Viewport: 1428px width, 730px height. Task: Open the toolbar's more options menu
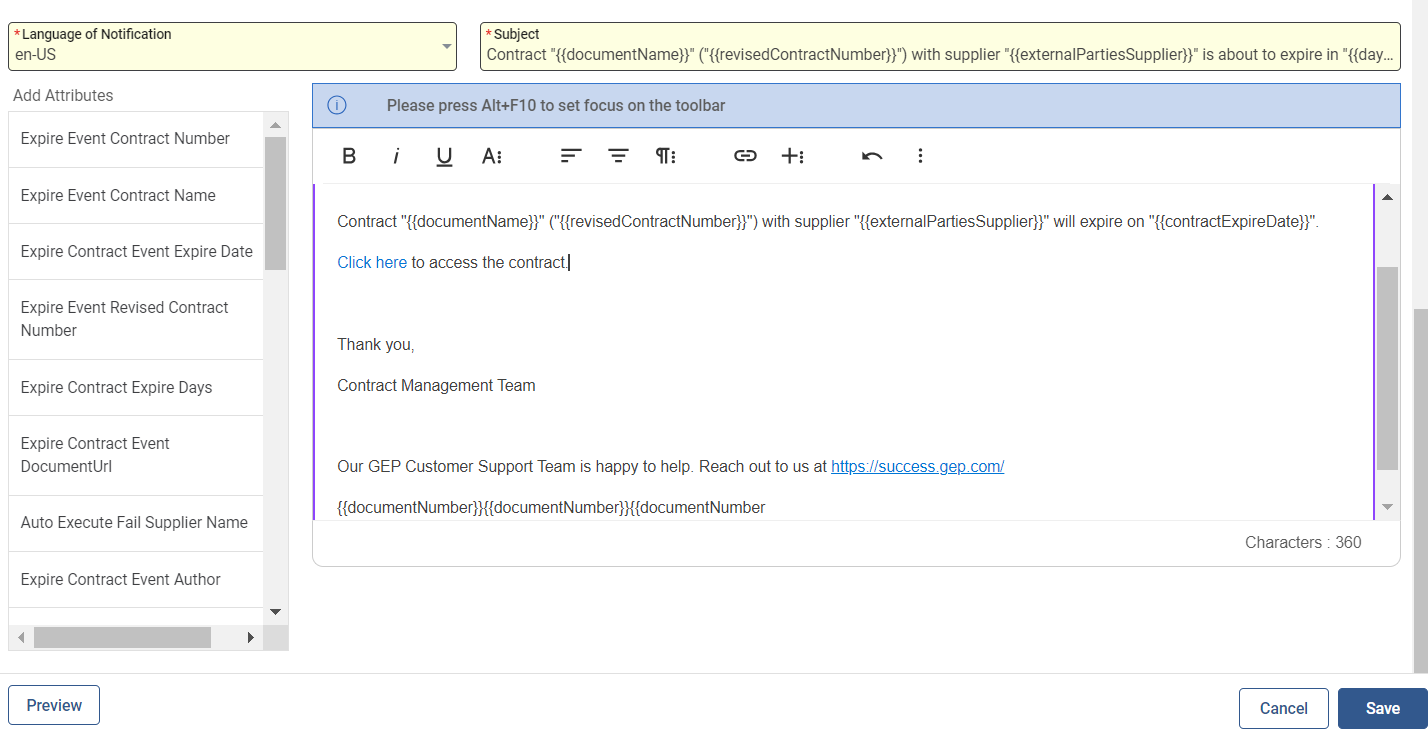(920, 156)
